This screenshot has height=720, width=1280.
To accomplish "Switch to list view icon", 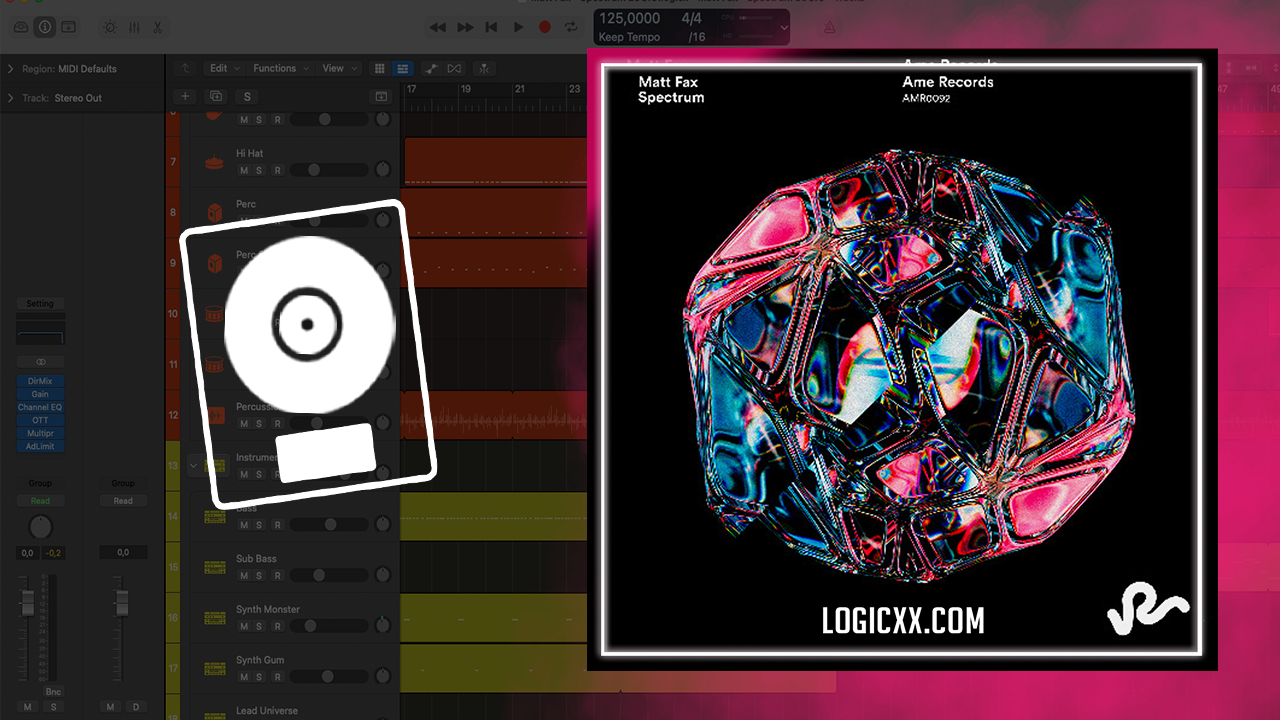I will pyautogui.click(x=402, y=68).
